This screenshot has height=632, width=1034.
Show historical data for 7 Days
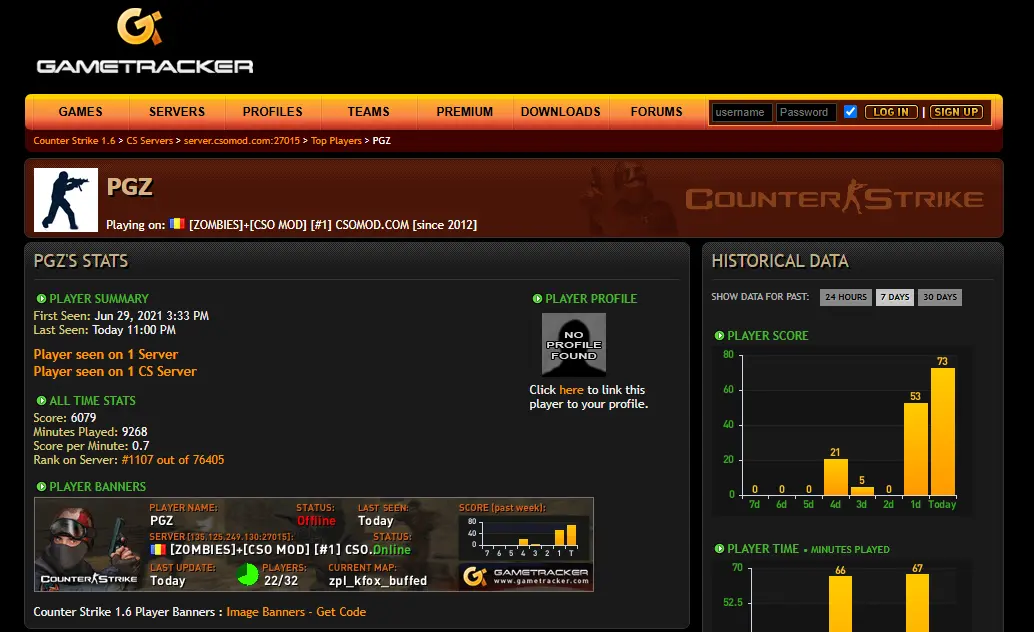tap(895, 297)
